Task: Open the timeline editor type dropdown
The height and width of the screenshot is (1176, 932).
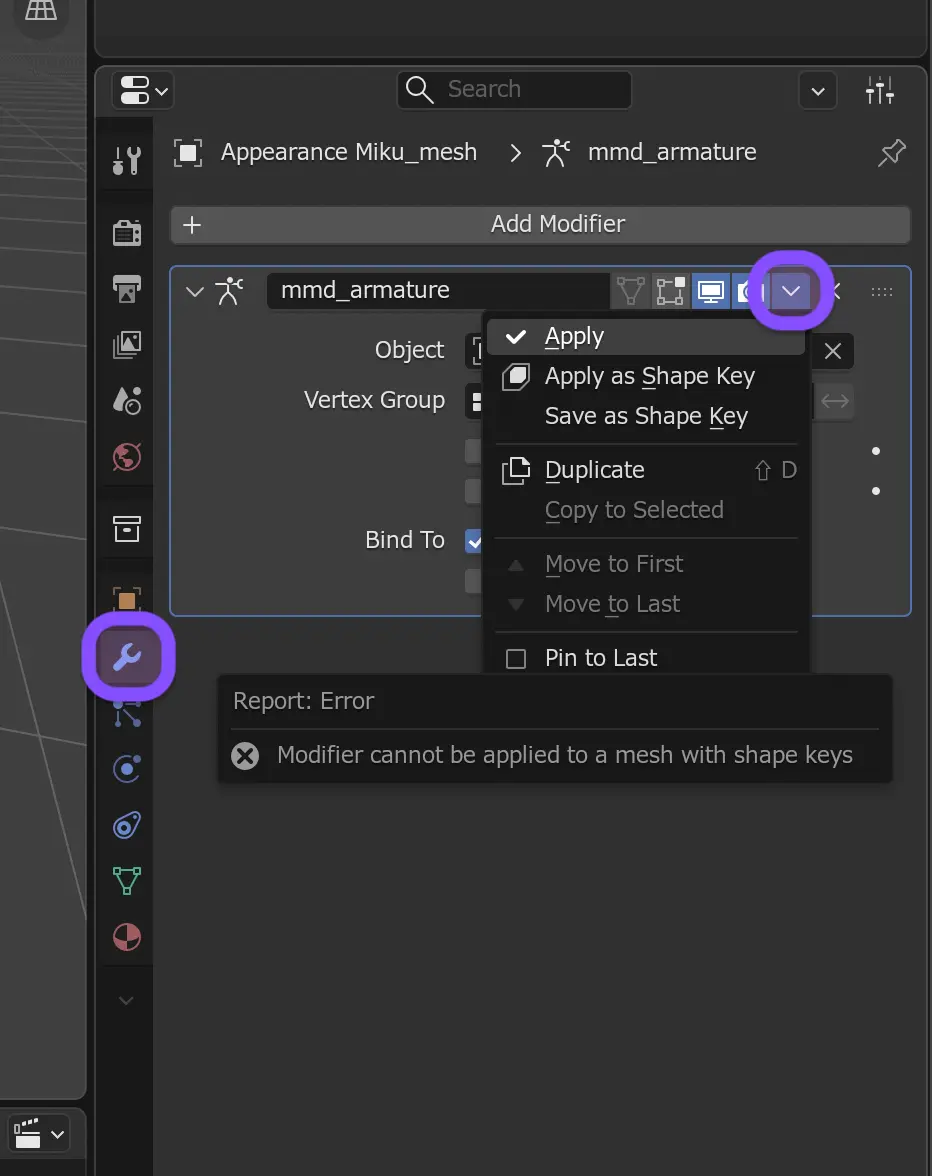Action: (x=39, y=1134)
